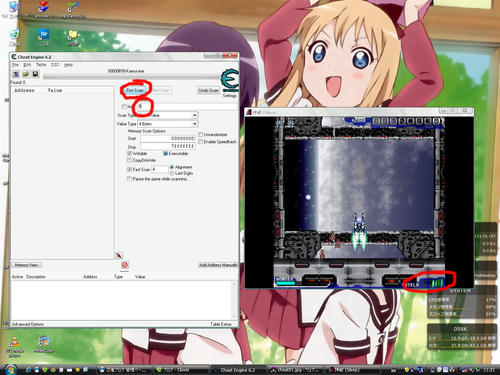Enable Pause the game while scanning
Viewport: 500px width, 375px height.
130,179
